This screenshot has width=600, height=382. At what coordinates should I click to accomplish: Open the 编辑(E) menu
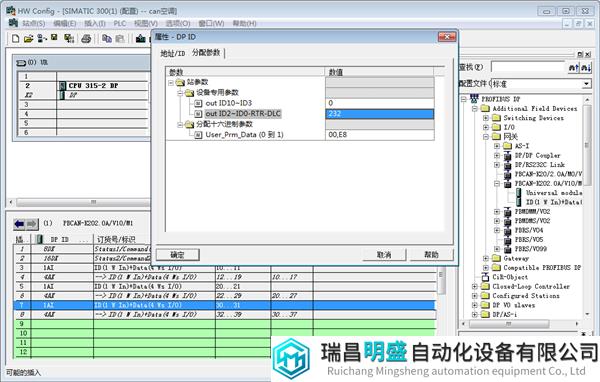(x=65, y=23)
